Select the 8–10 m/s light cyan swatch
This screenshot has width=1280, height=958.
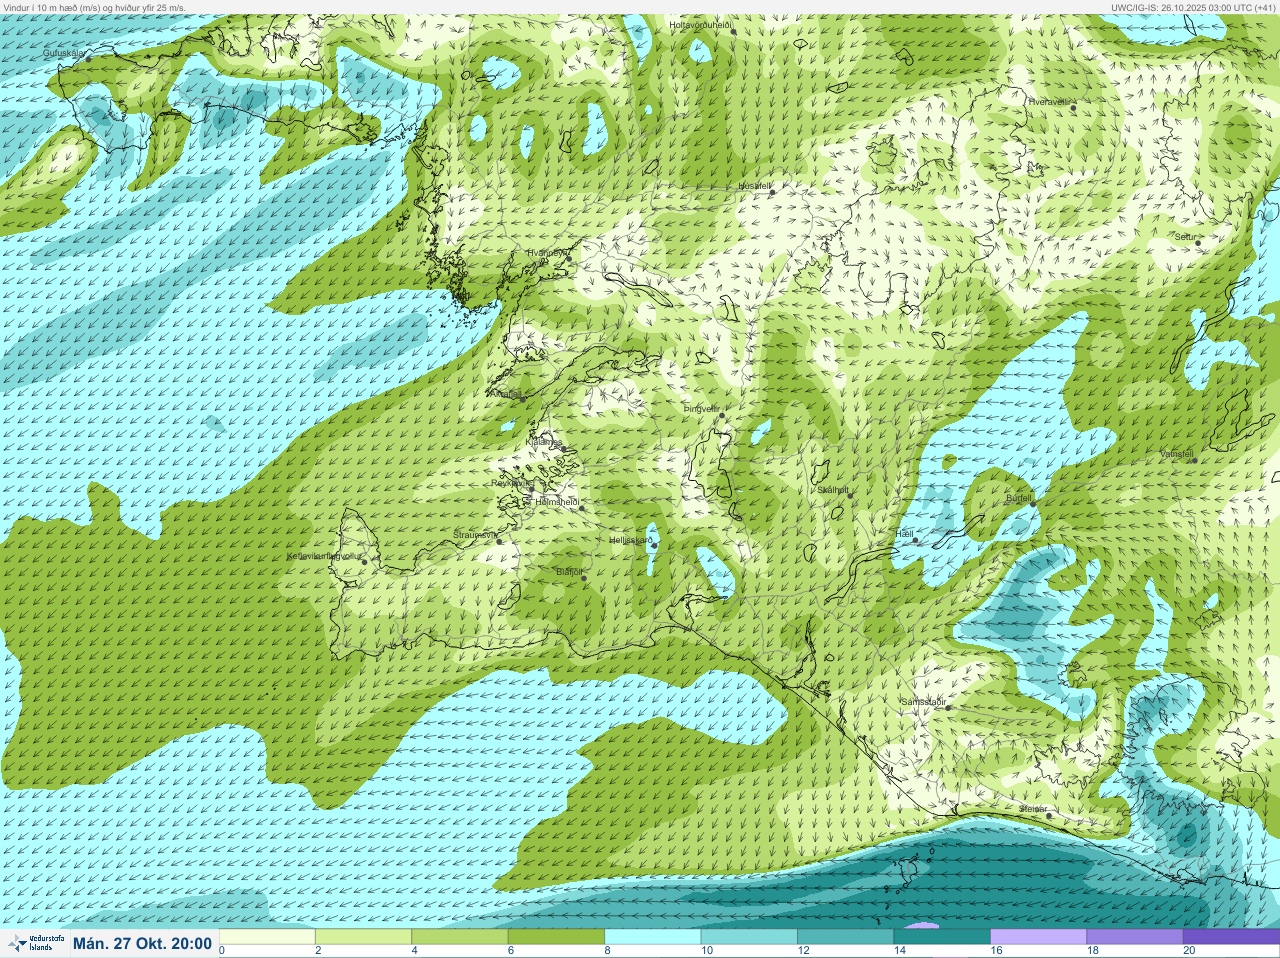[x=653, y=937]
